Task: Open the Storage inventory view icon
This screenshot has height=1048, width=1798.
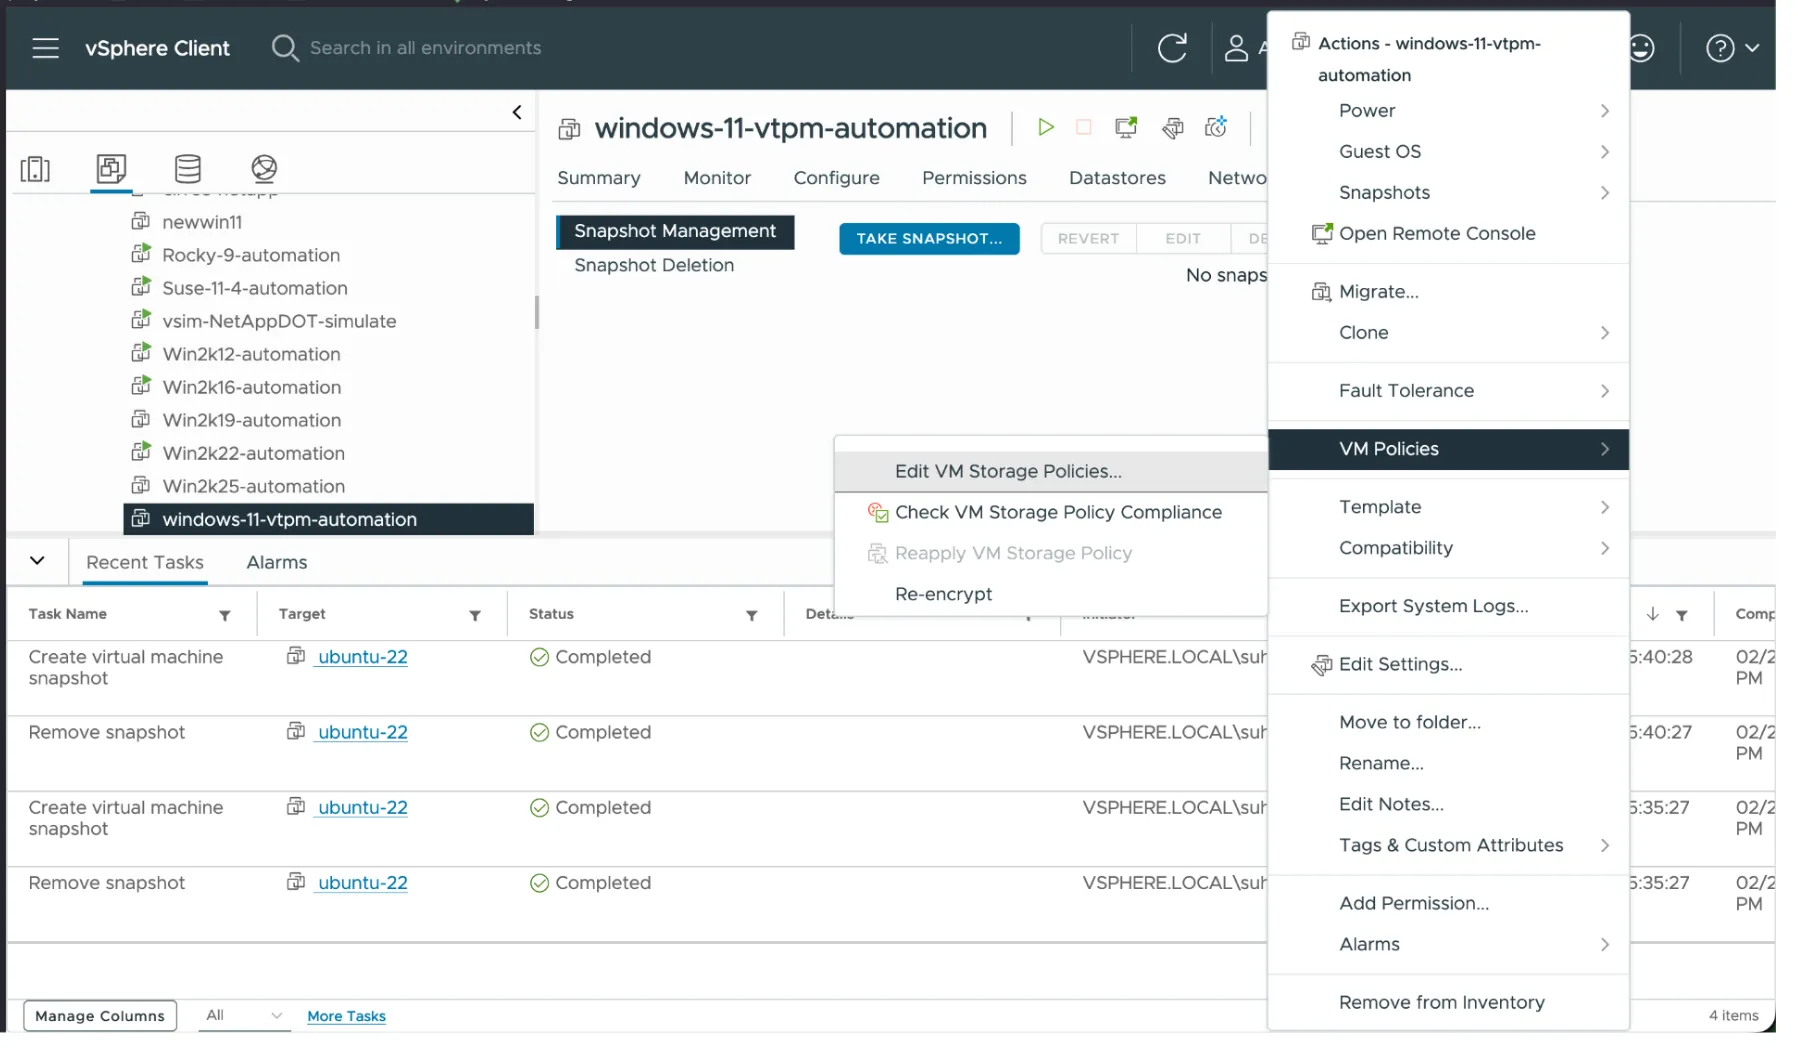Action: [x=187, y=170]
